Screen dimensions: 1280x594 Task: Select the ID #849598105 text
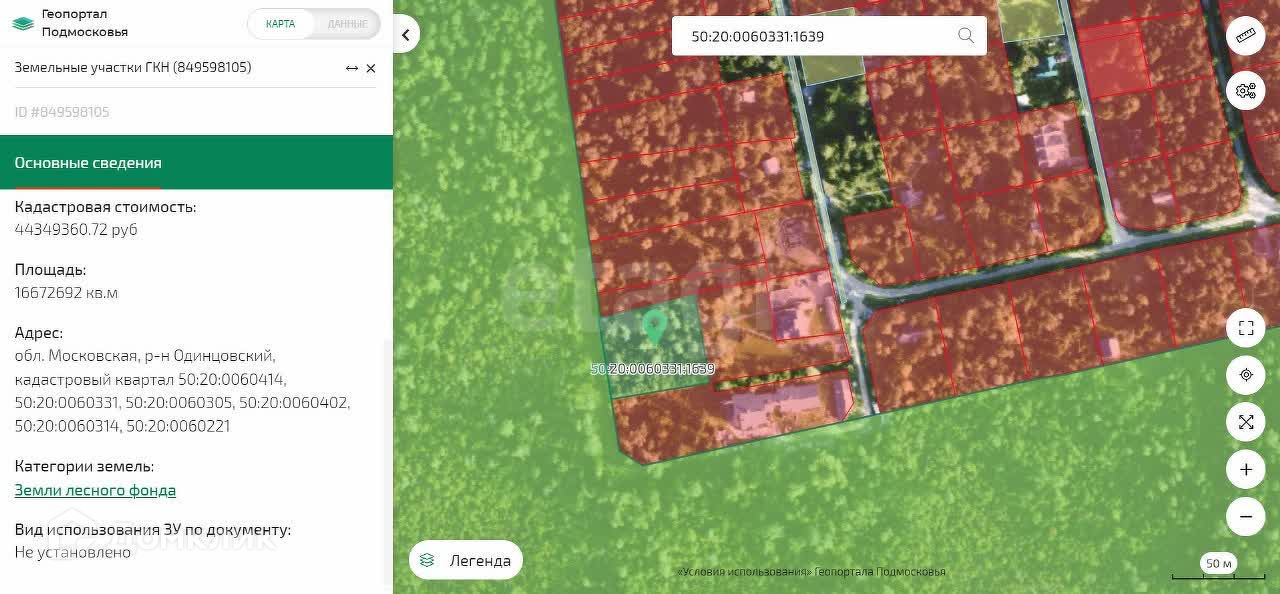62,112
